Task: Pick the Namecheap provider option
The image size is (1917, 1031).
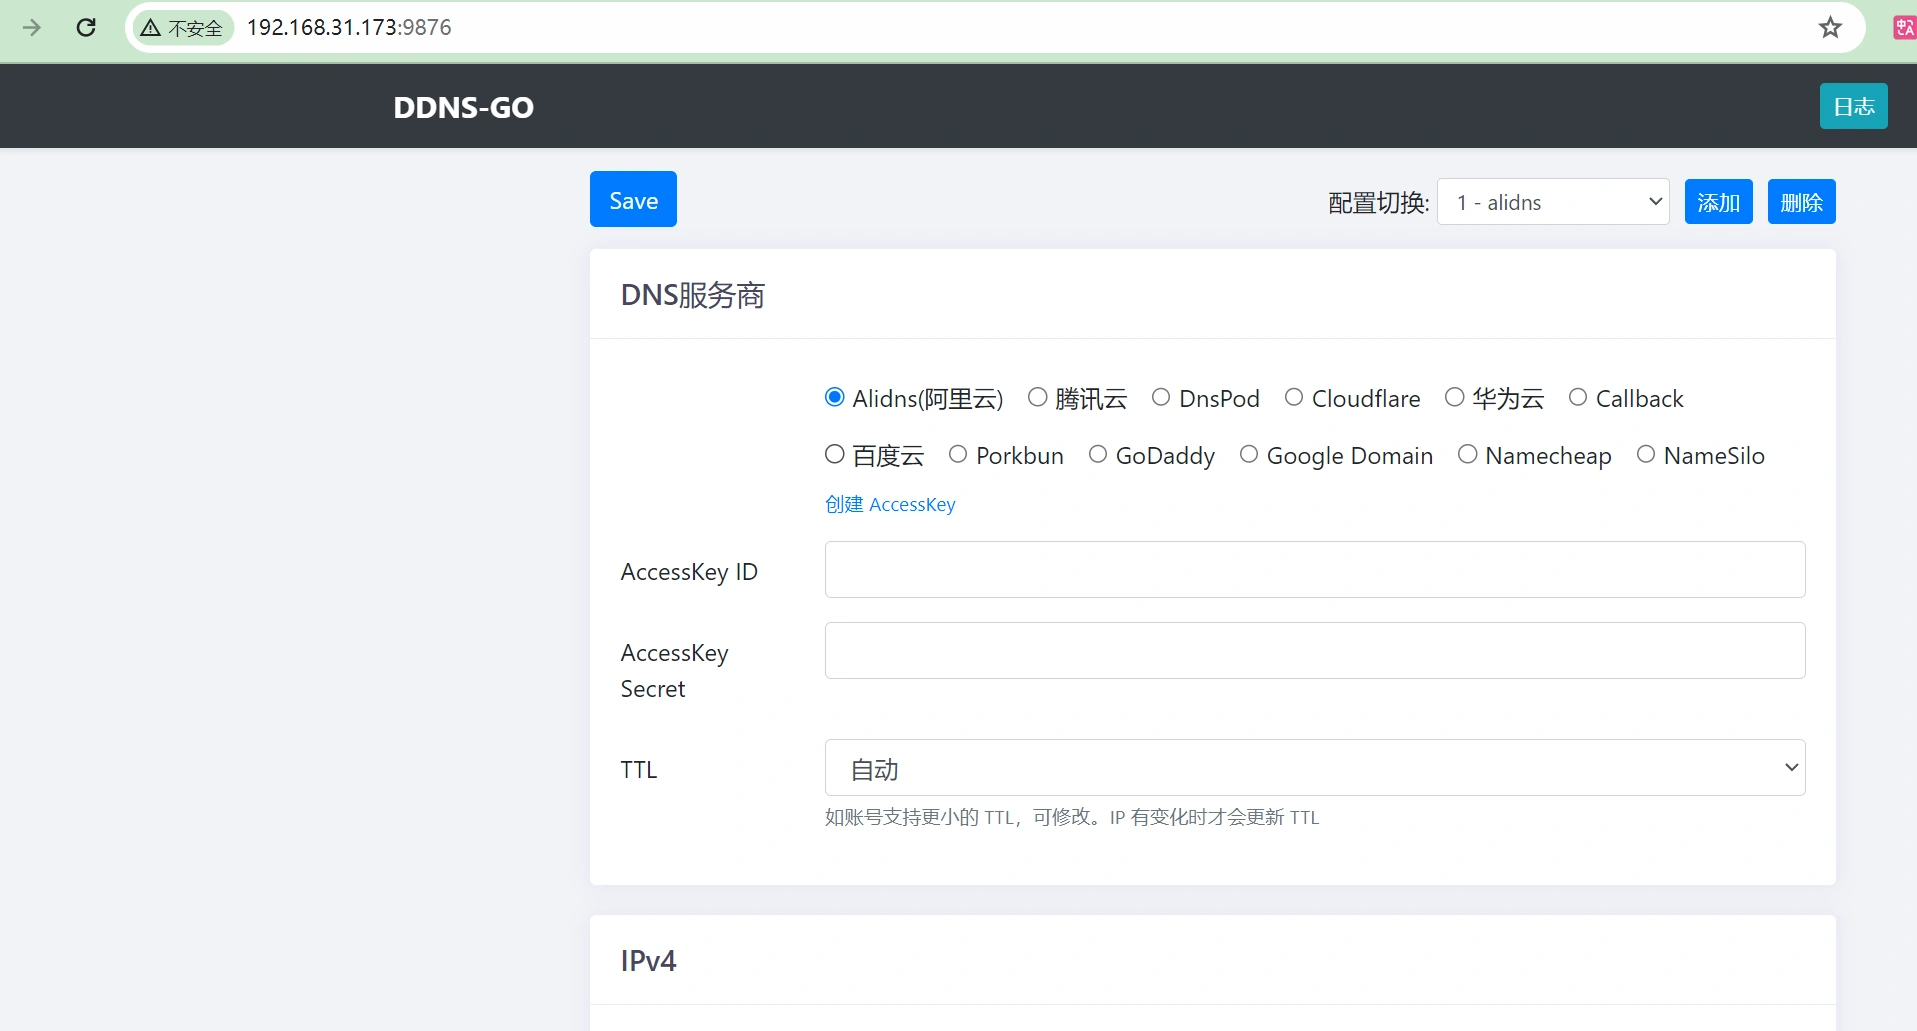Action: click(1467, 455)
